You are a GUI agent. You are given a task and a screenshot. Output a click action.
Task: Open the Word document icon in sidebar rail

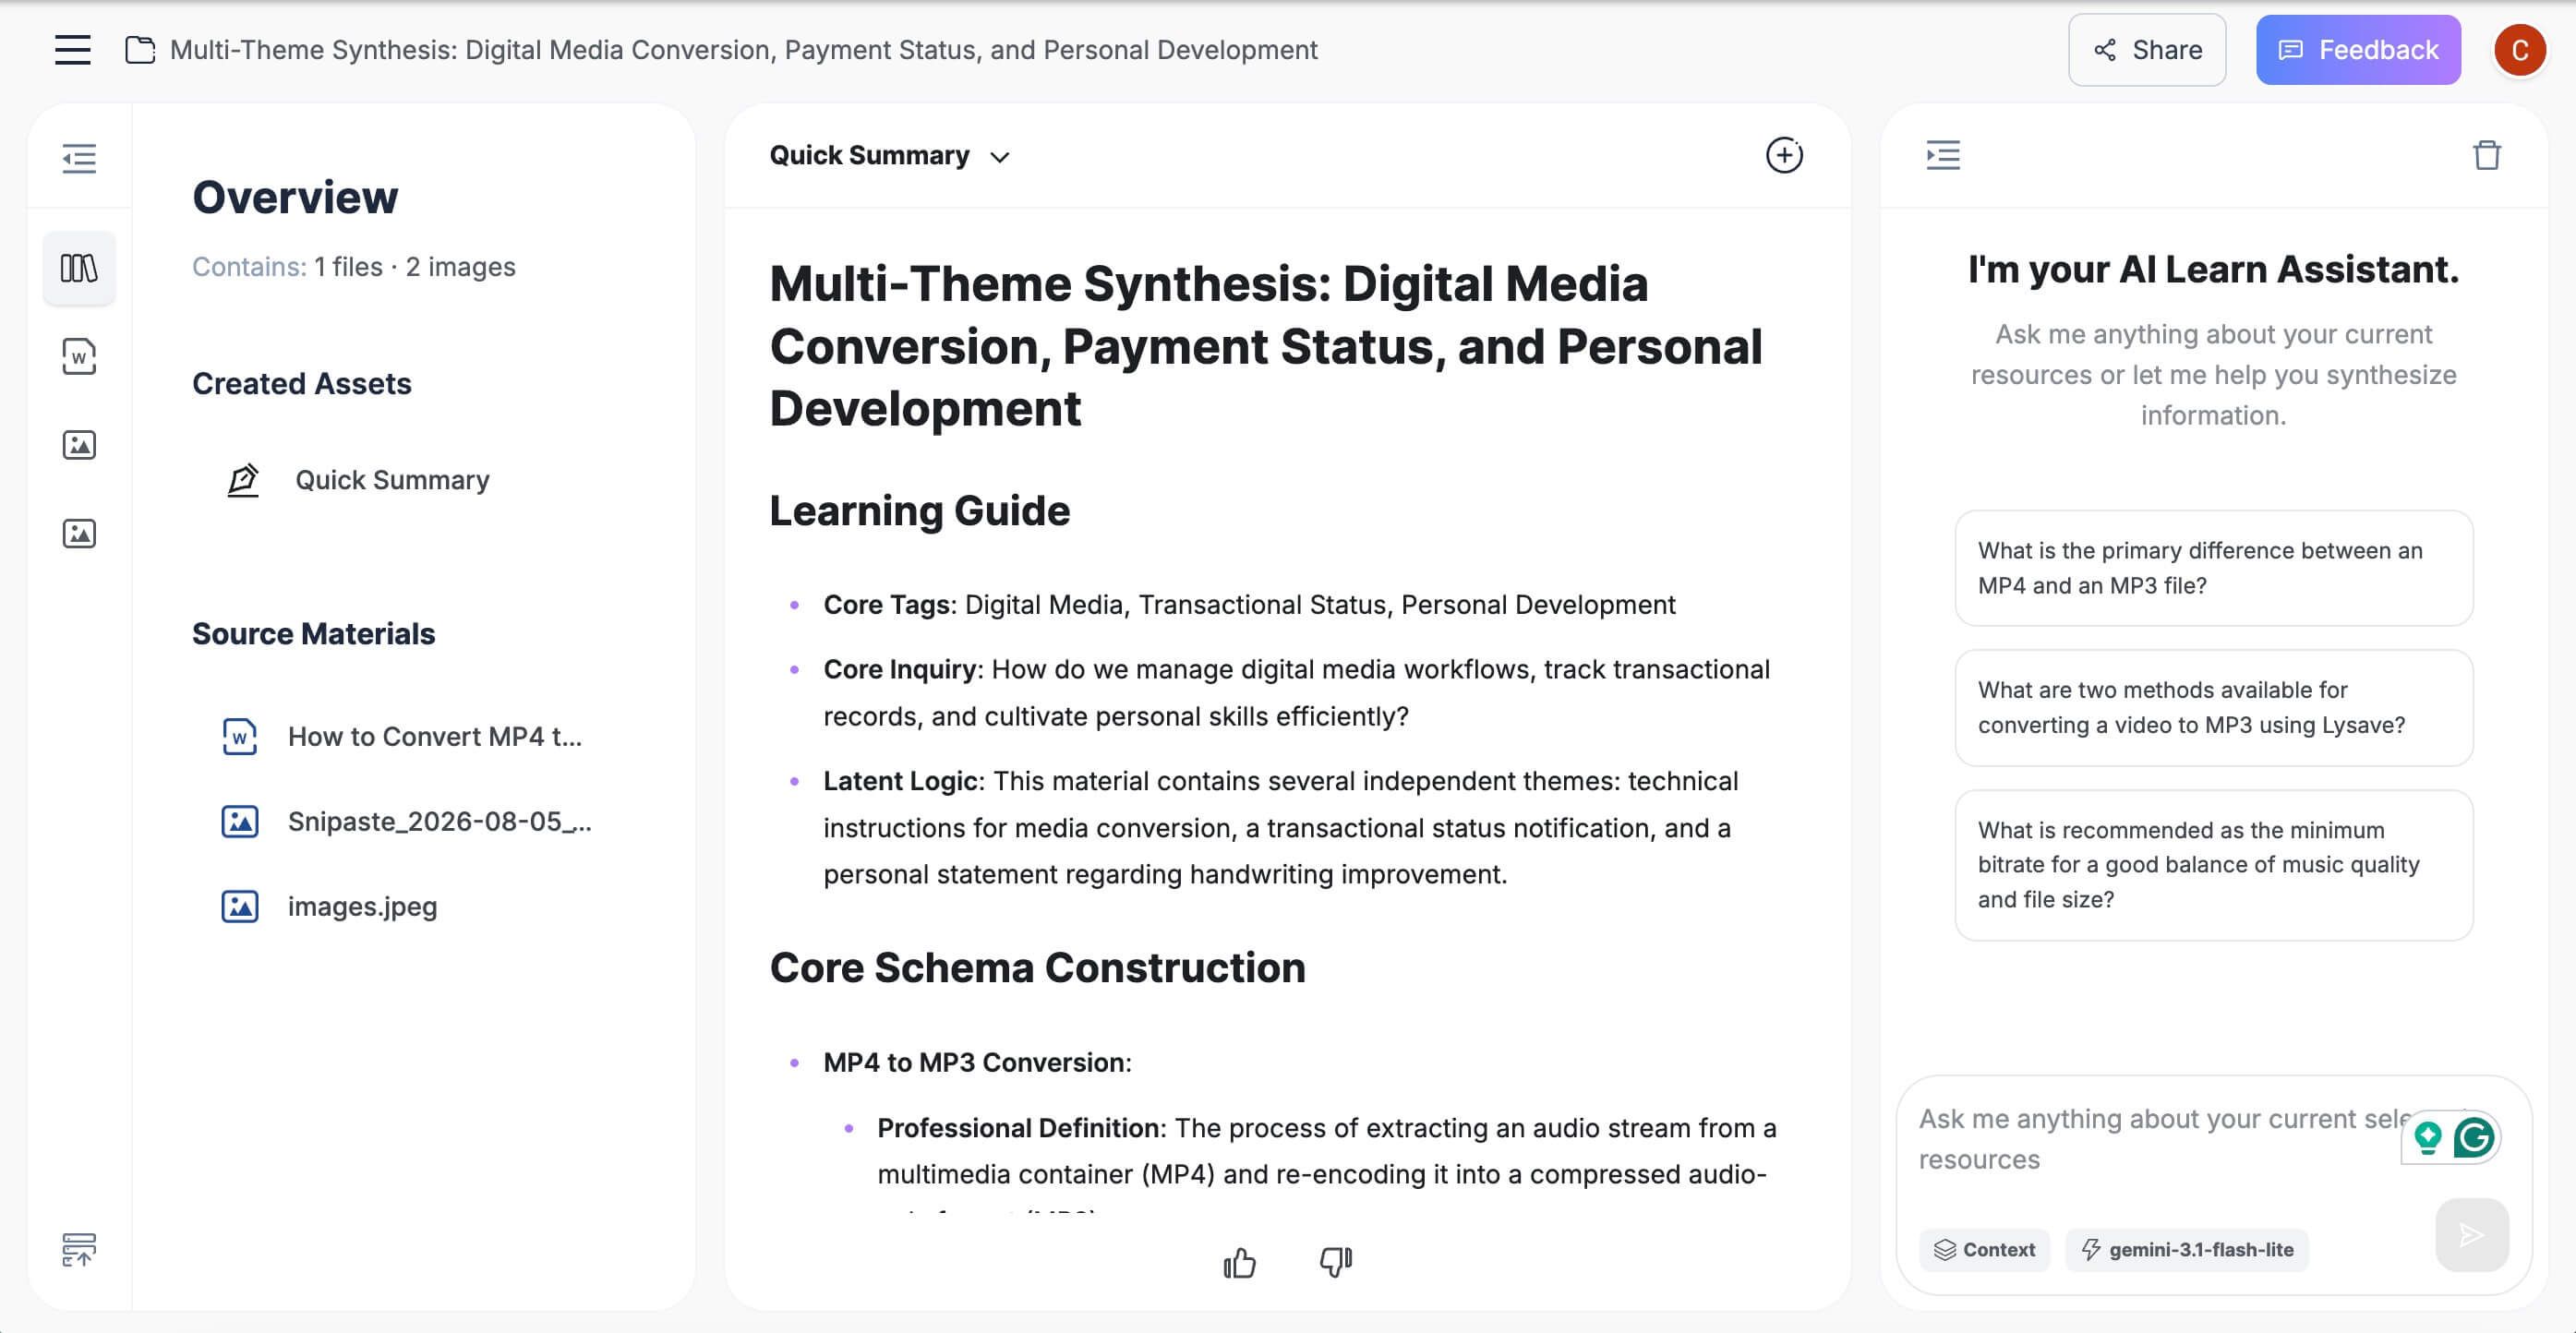point(79,357)
